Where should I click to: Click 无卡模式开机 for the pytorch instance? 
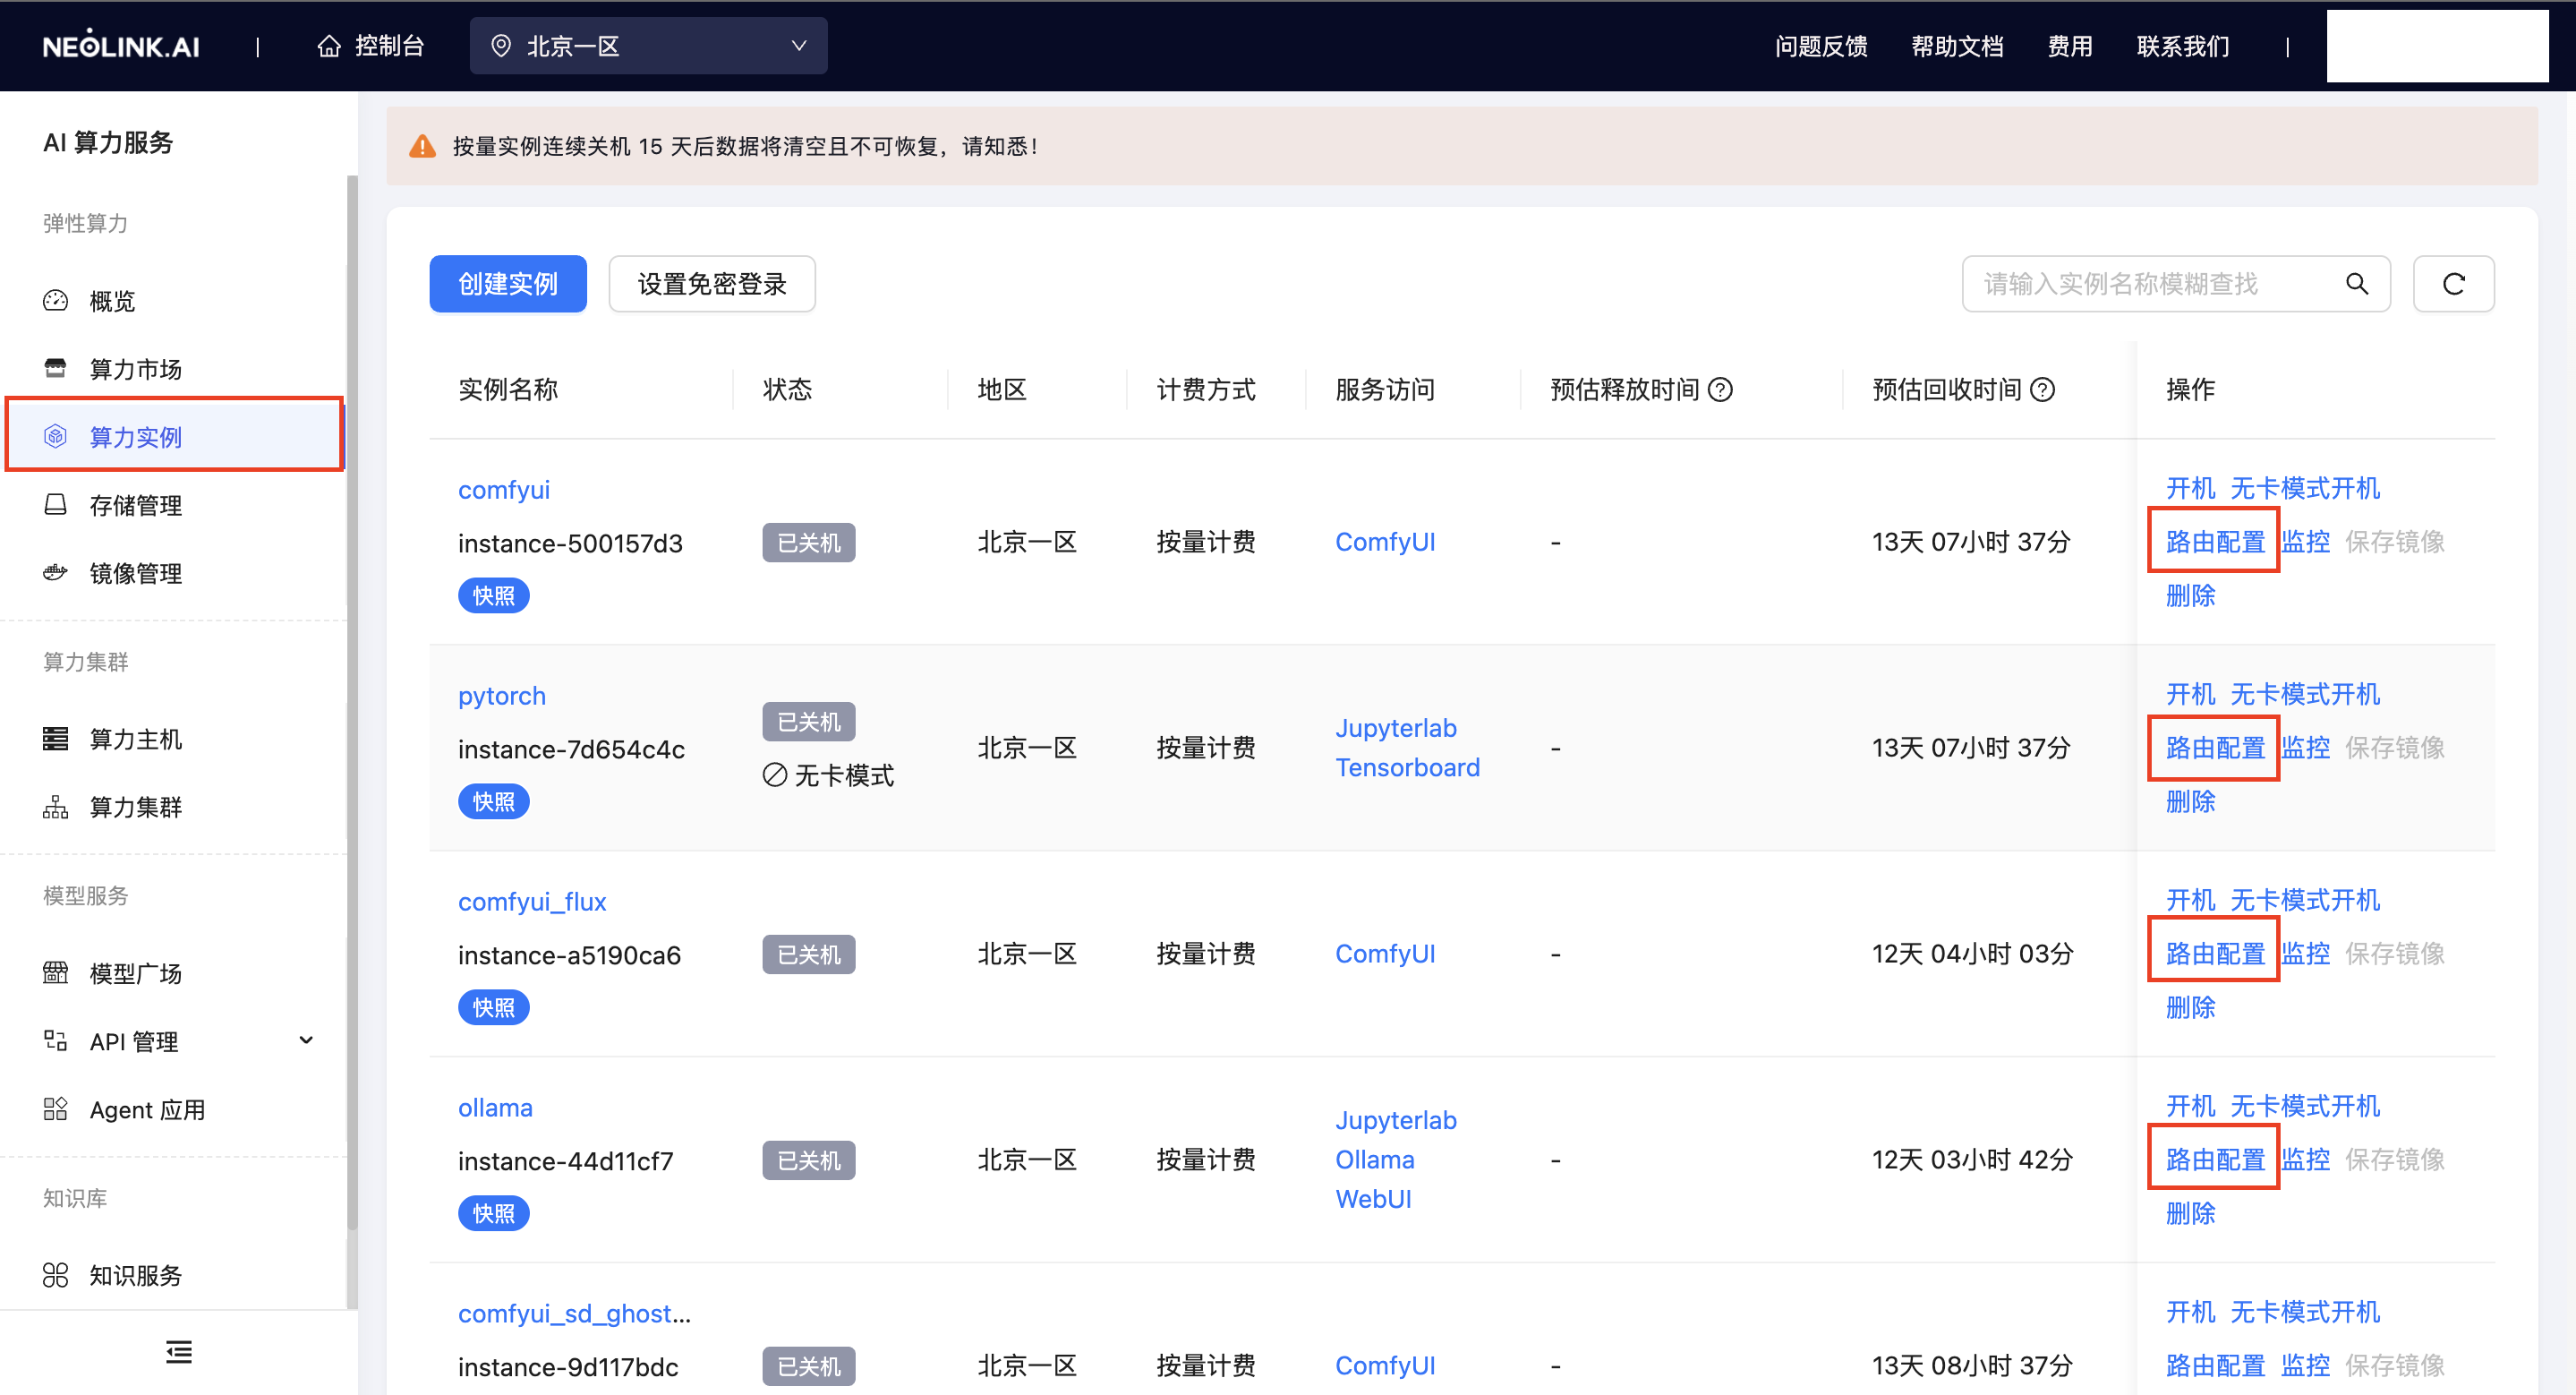pos(2305,694)
